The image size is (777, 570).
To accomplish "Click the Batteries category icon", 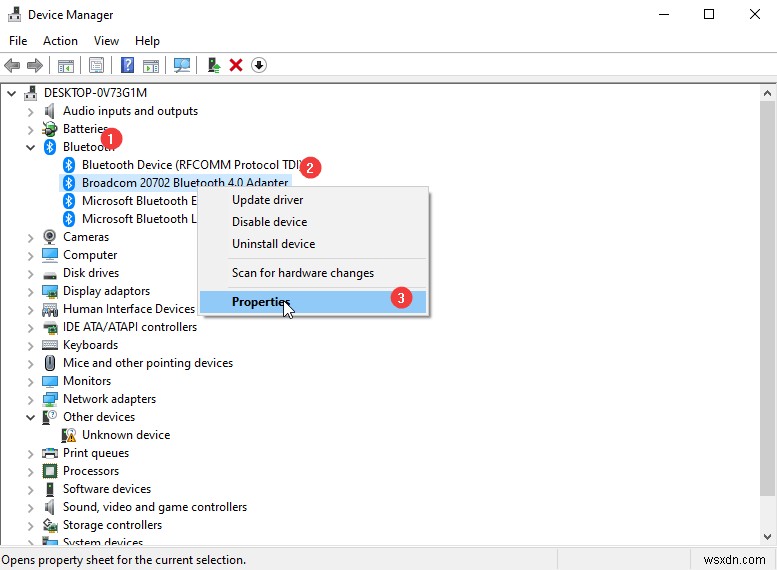I will (x=50, y=129).
